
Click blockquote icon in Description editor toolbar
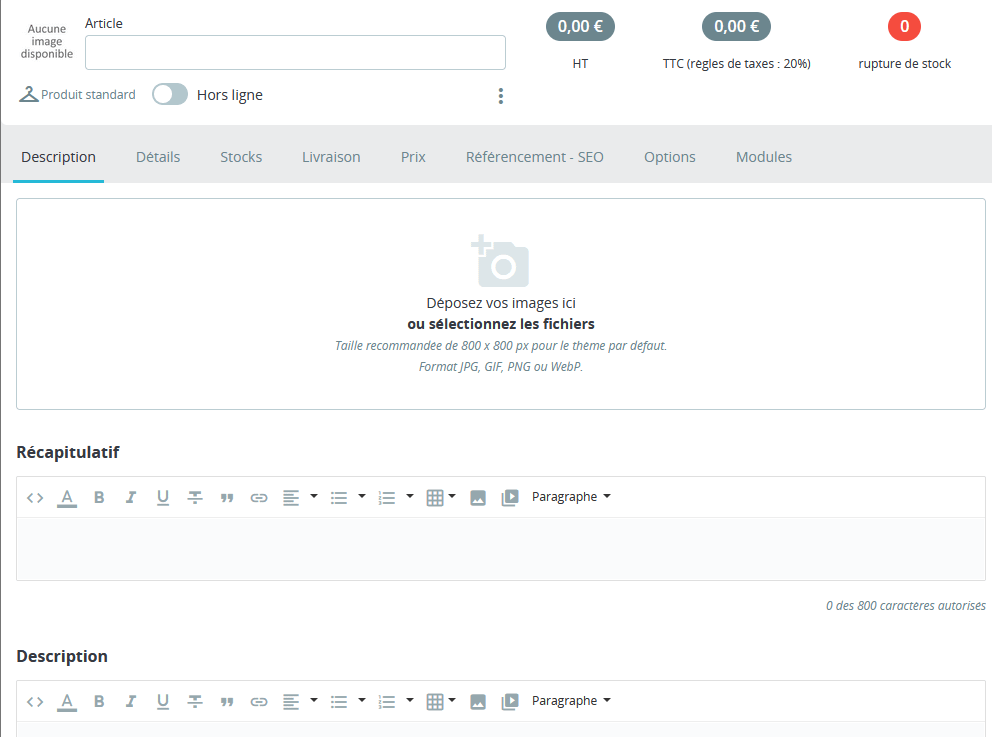click(x=227, y=702)
